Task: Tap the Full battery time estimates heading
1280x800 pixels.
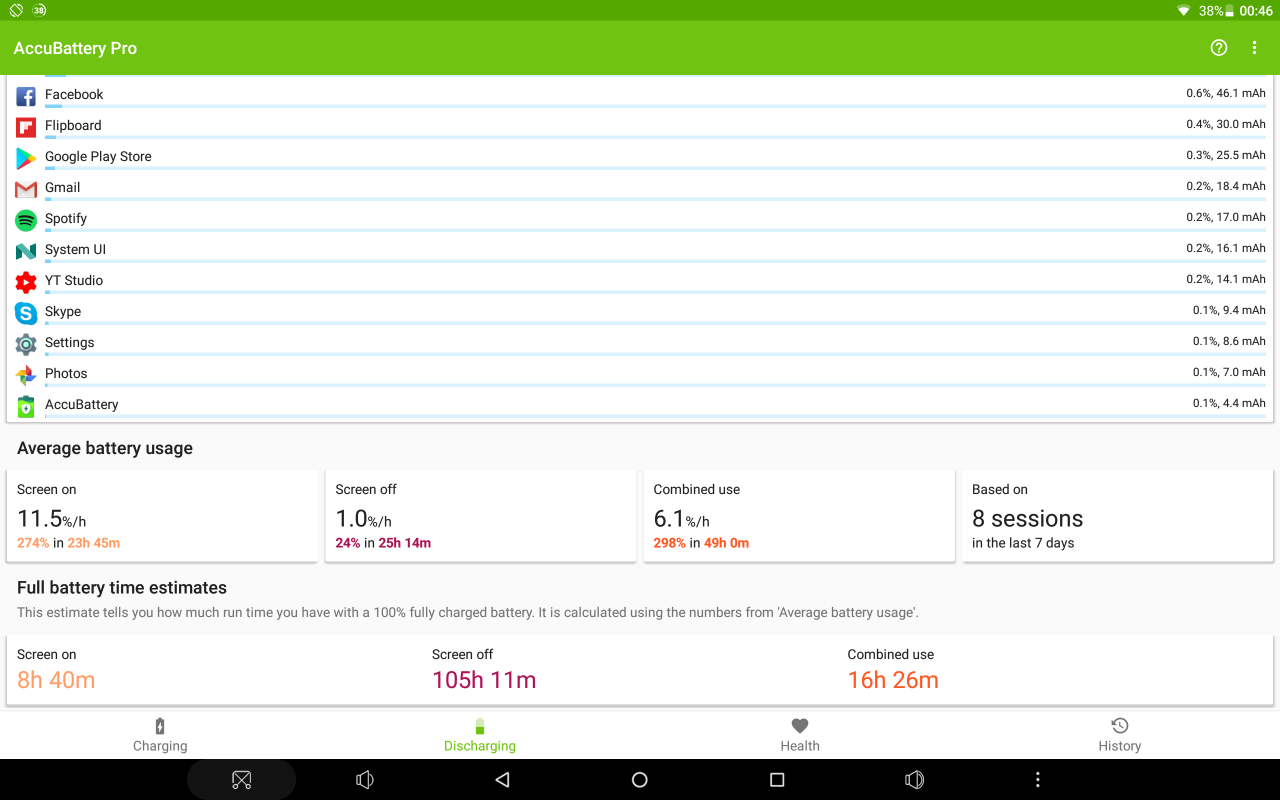Action: (122, 588)
